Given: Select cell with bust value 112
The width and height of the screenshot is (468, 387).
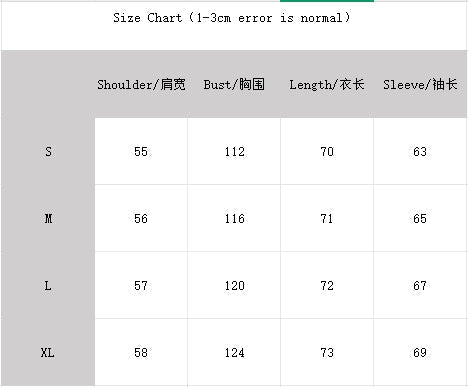Looking at the screenshot, I should [234, 152].
